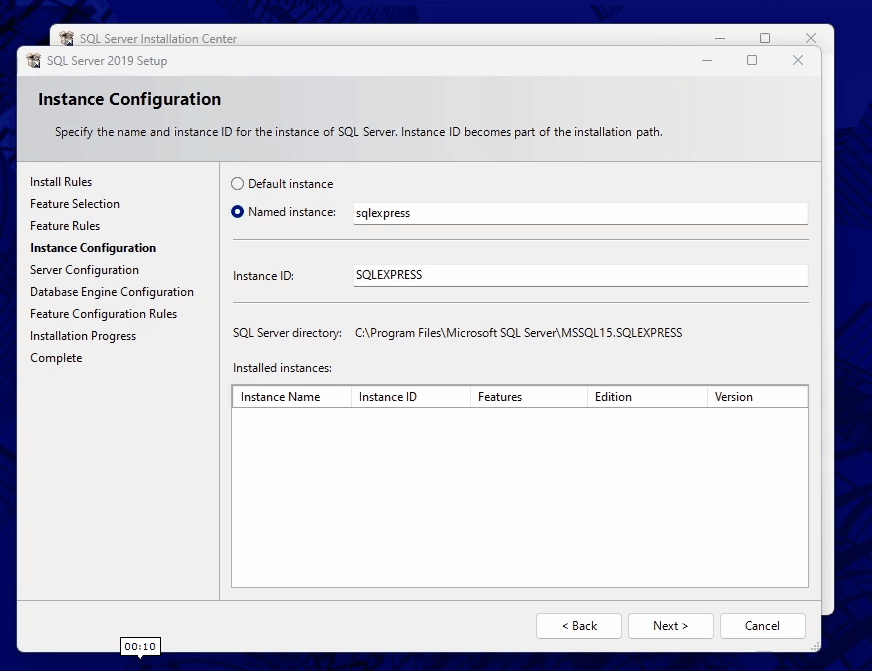Minimize the SQL Server 2019 Setup window
This screenshot has width=872, height=671.
pos(707,60)
